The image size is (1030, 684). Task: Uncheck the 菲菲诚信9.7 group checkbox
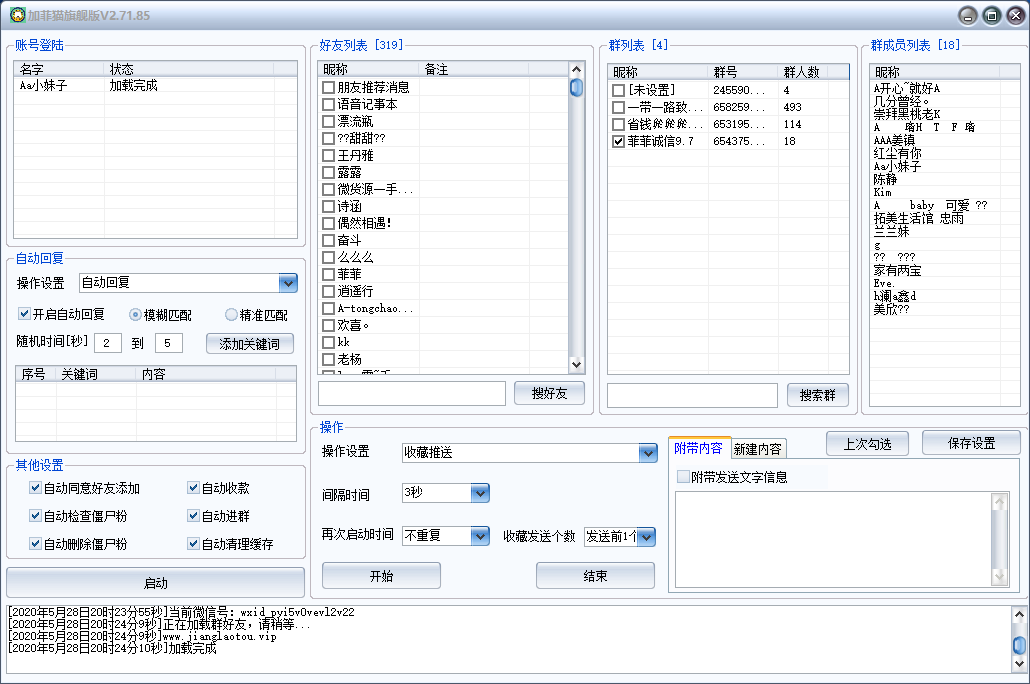[618, 142]
